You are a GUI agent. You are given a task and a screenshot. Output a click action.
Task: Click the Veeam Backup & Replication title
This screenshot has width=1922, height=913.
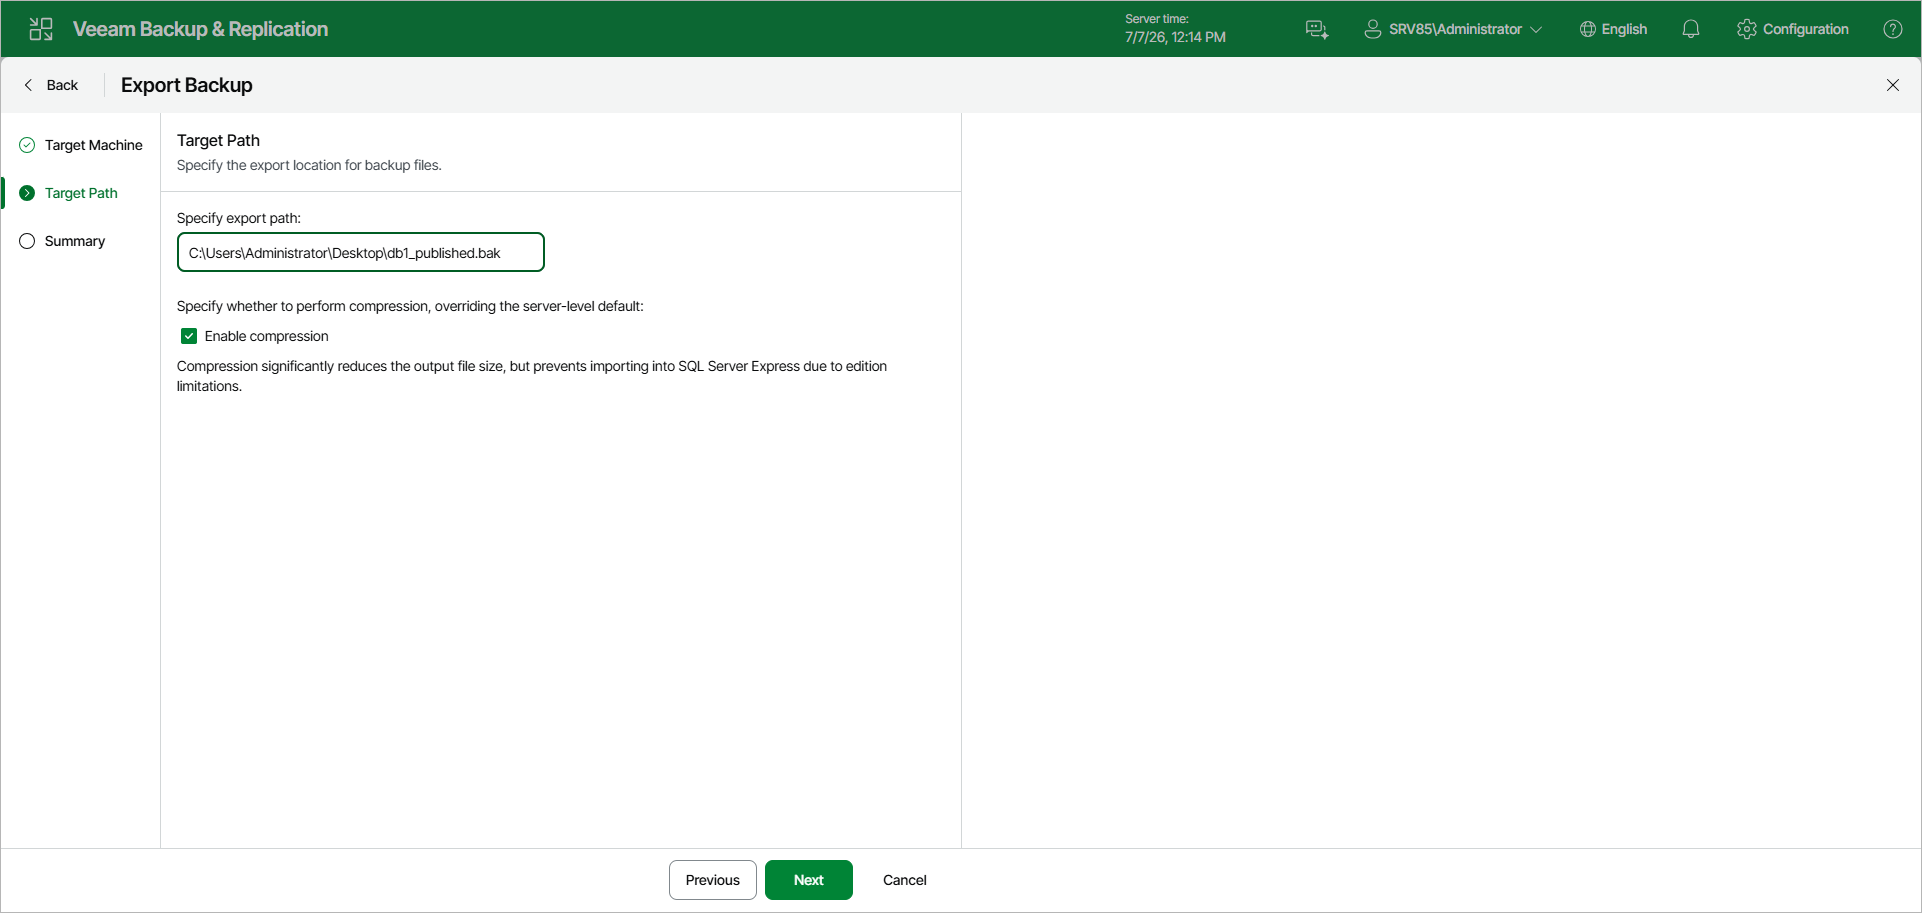(x=200, y=29)
